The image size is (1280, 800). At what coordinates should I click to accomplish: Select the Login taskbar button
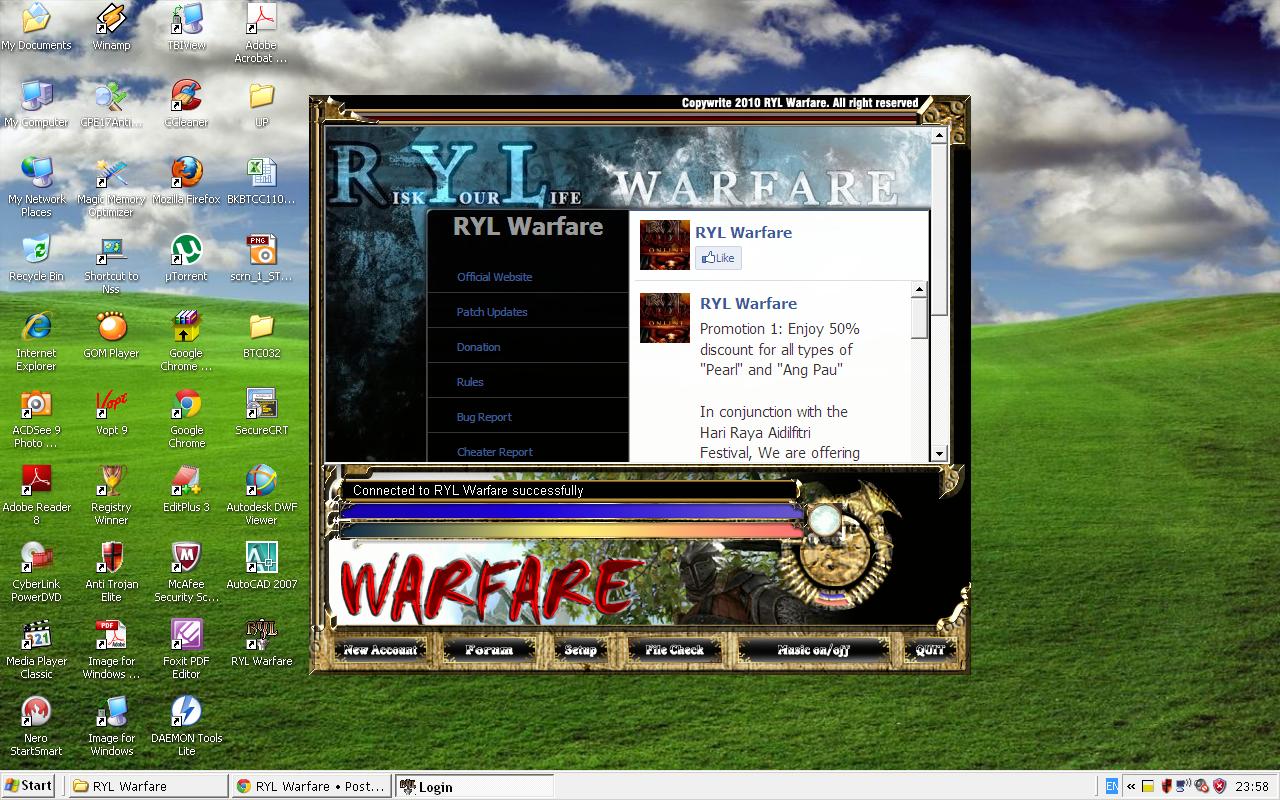474,786
